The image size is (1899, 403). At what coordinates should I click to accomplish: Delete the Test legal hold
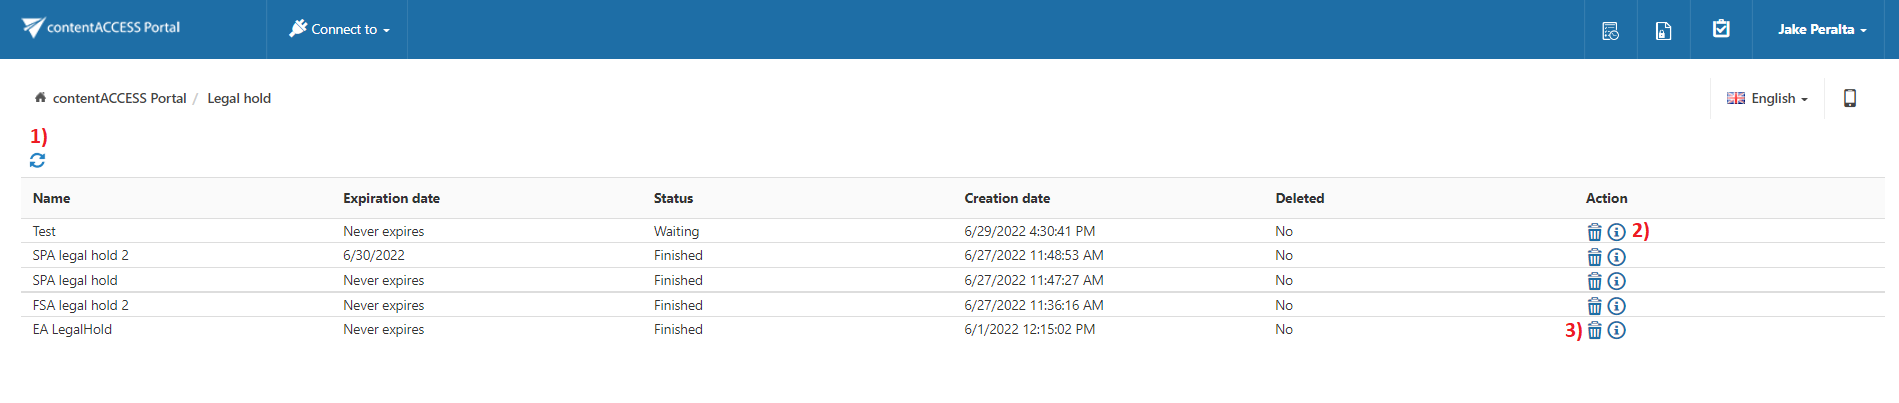pos(1594,232)
